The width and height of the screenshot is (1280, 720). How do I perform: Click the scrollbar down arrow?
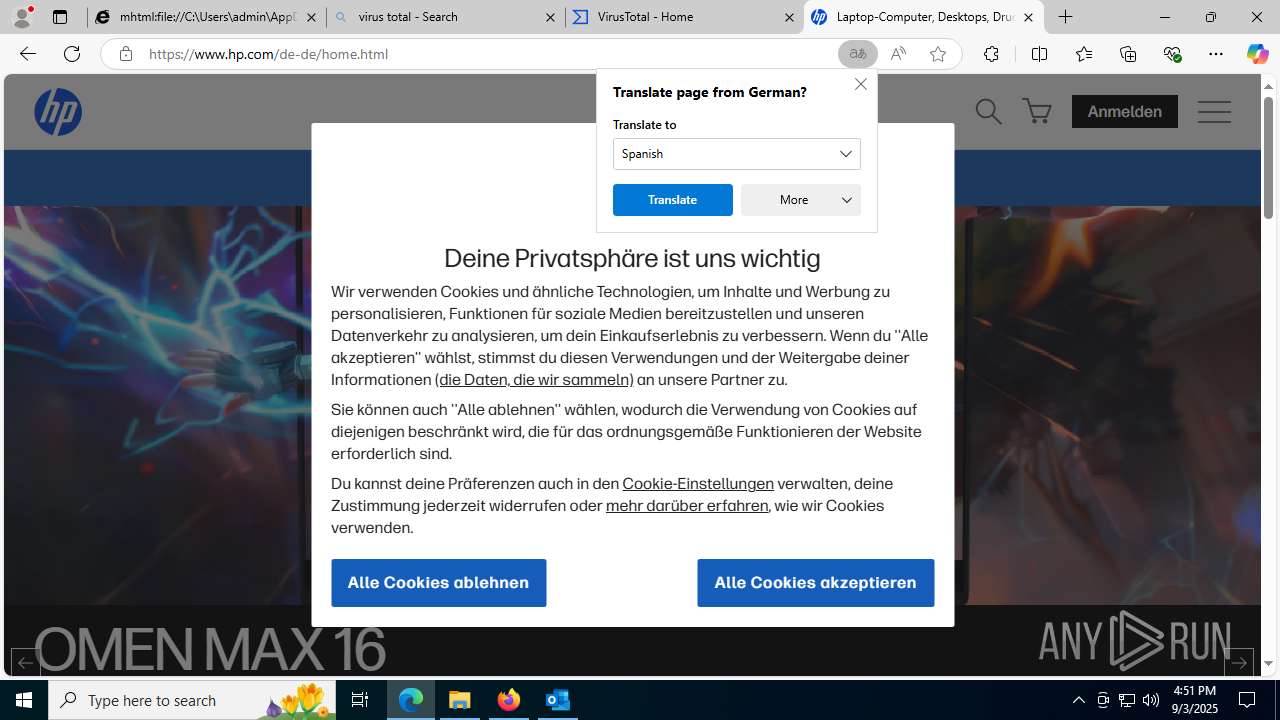[x=1268, y=663]
